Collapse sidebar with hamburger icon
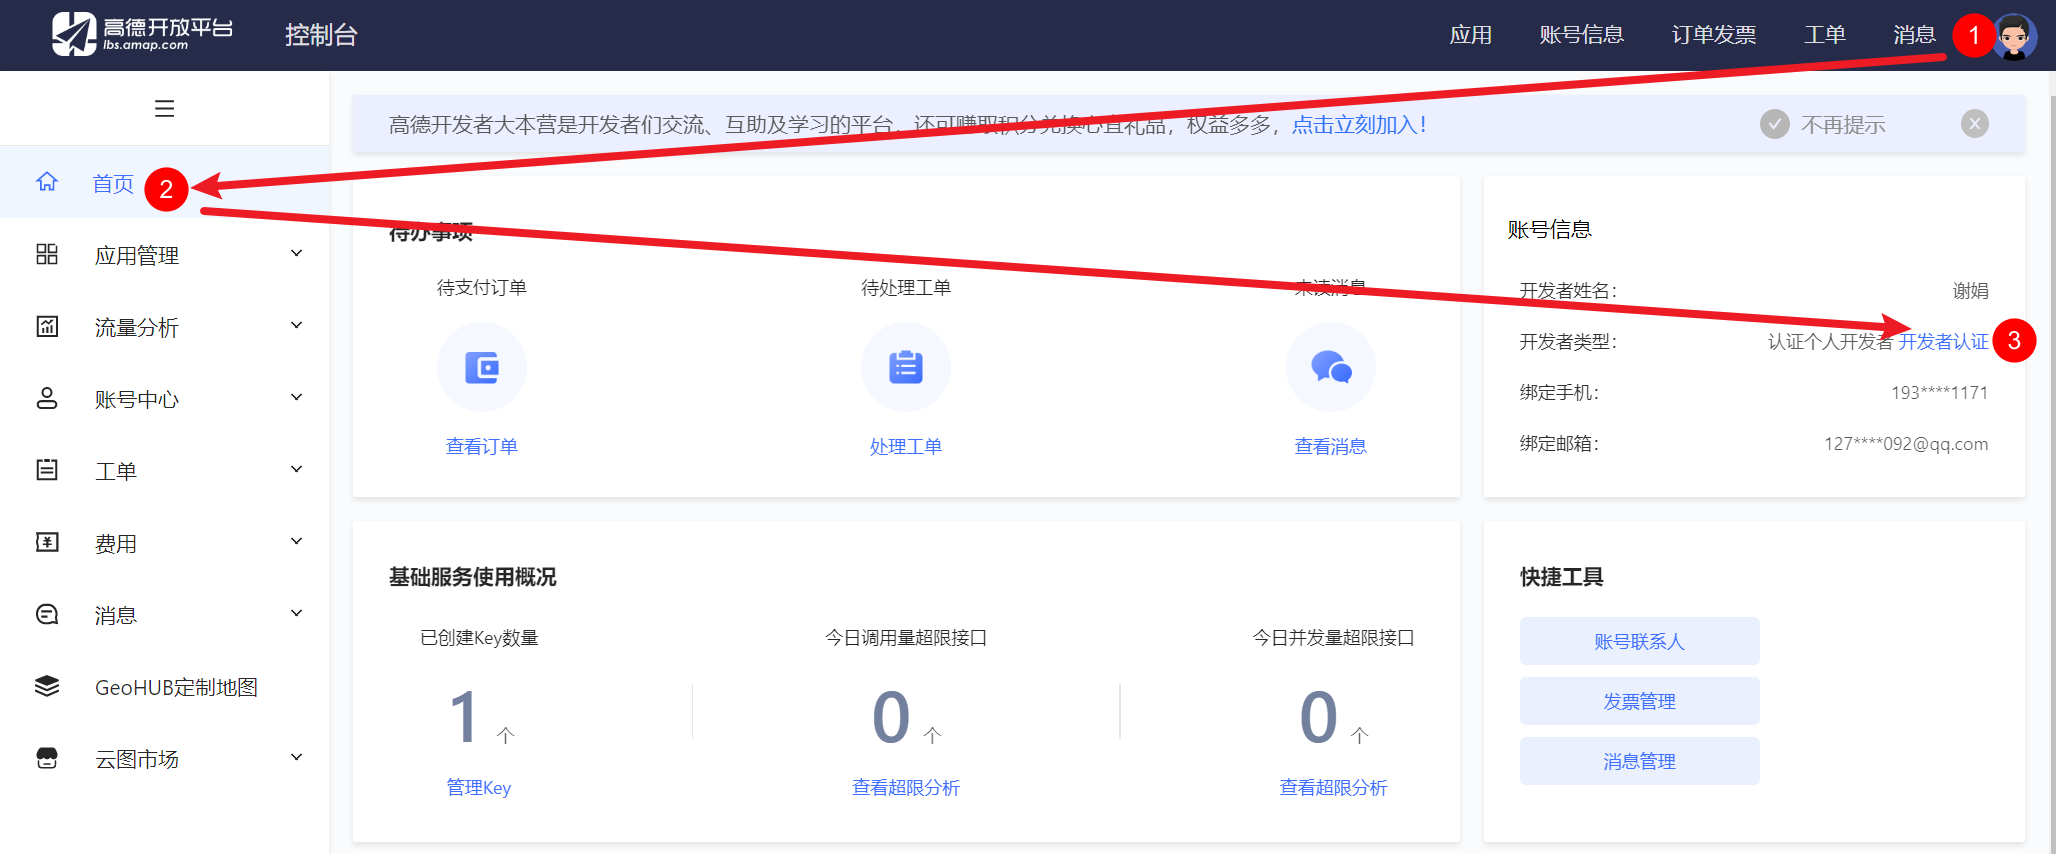The image size is (2056, 854). [x=165, y=108]
